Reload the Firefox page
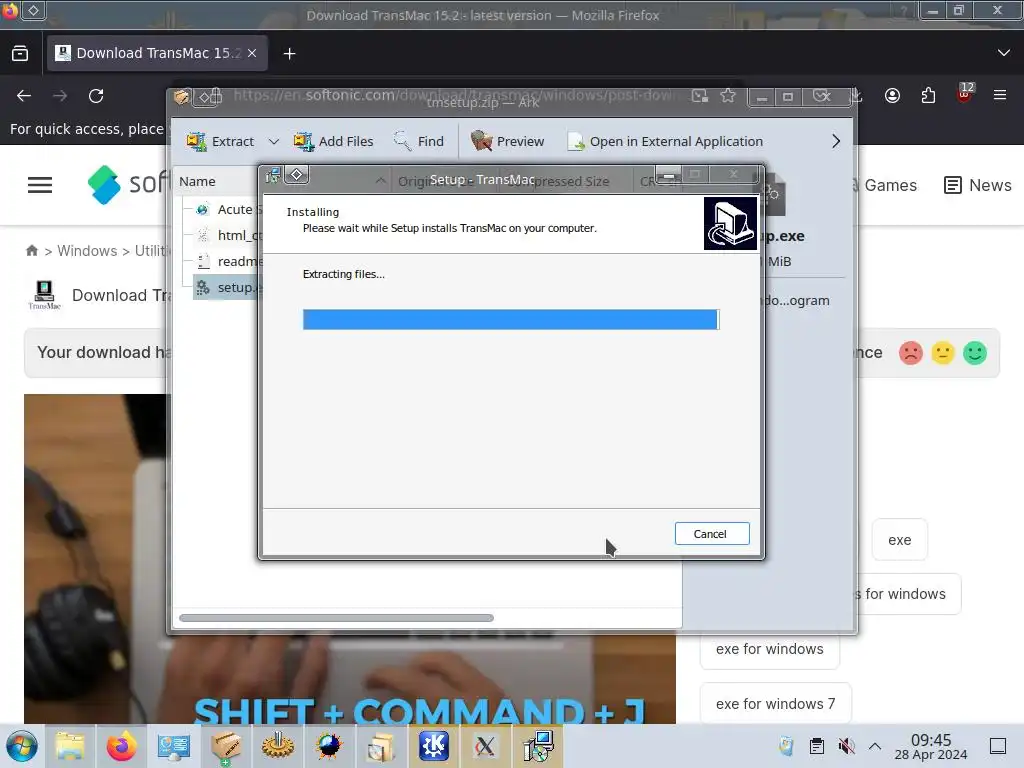Screen dimensions: 1024x768 pyautogui.click(x=96, y=96)
